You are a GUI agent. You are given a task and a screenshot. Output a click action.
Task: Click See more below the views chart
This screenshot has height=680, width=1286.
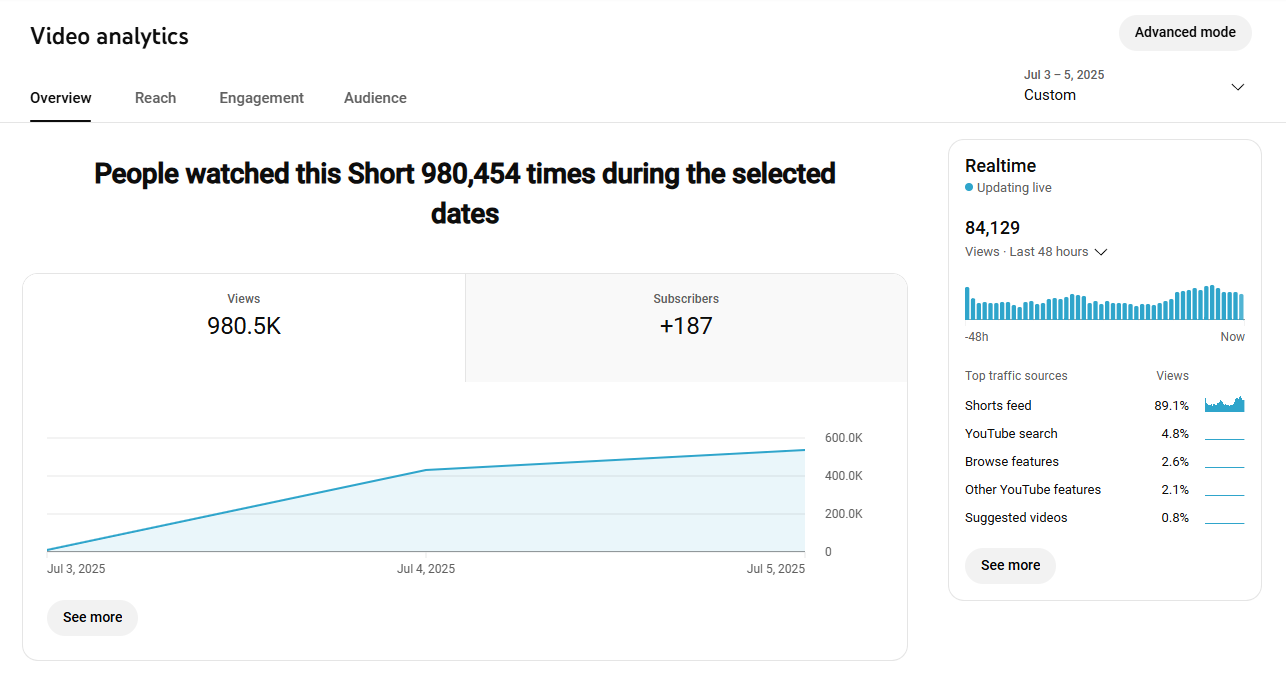92,617
